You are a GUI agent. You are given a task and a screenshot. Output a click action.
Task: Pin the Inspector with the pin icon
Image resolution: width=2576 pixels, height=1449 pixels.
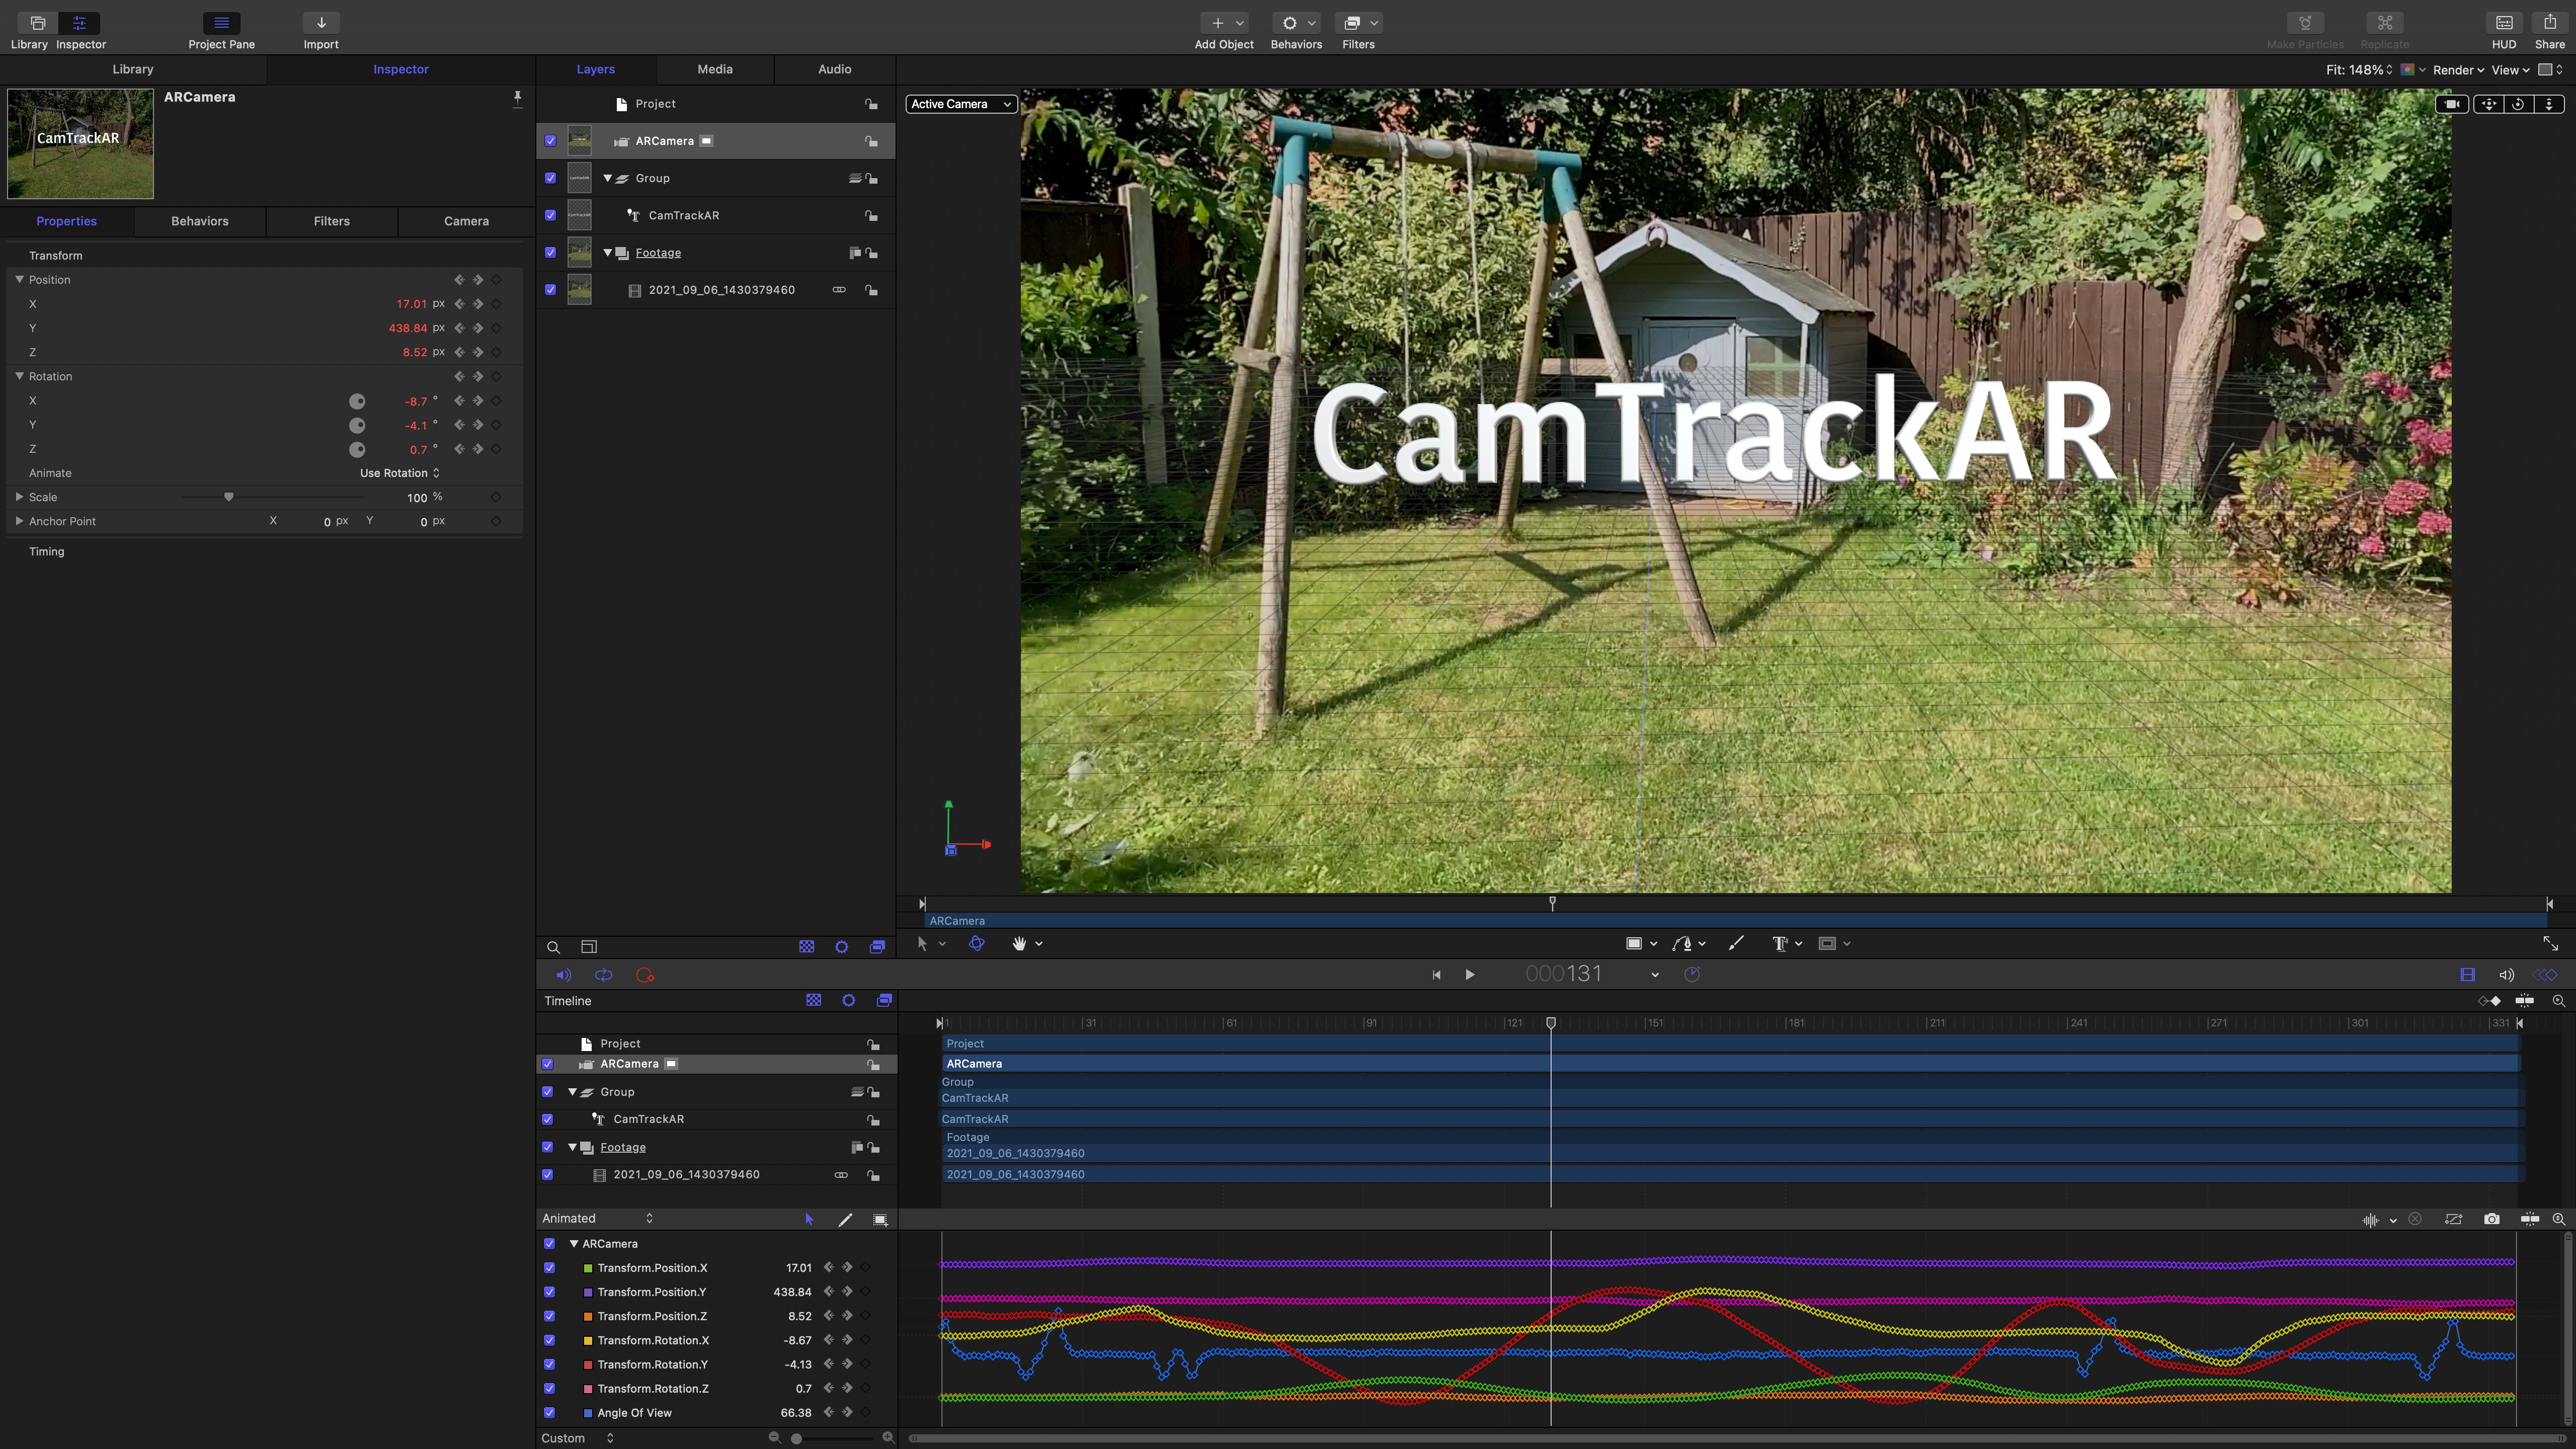click(517, 97)
